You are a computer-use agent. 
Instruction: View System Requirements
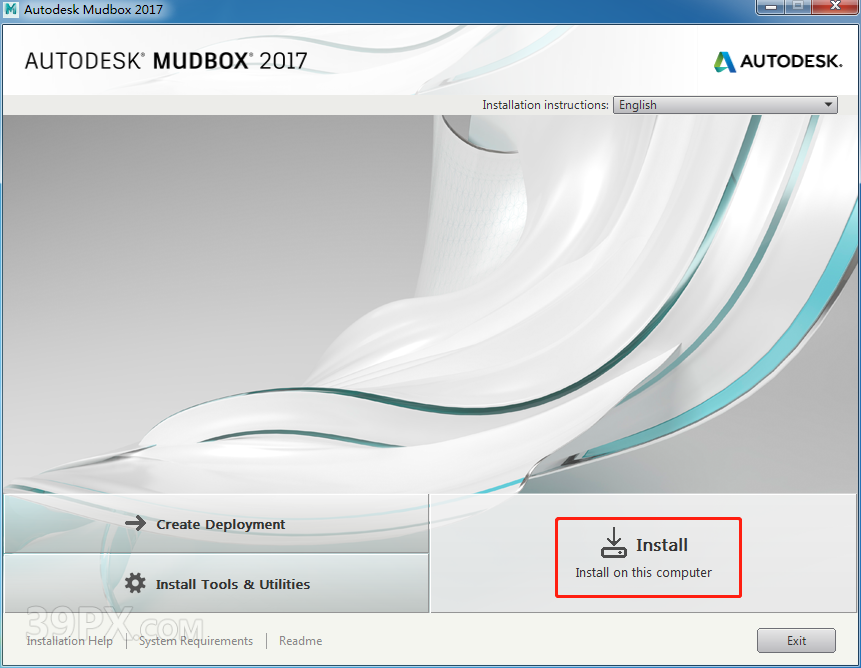coord(195,641)
